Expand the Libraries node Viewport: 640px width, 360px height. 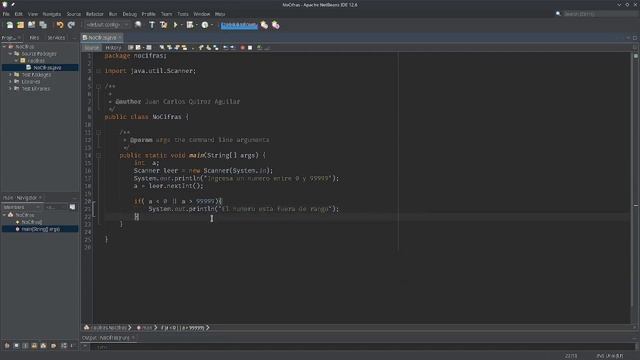tap(10, 82)
